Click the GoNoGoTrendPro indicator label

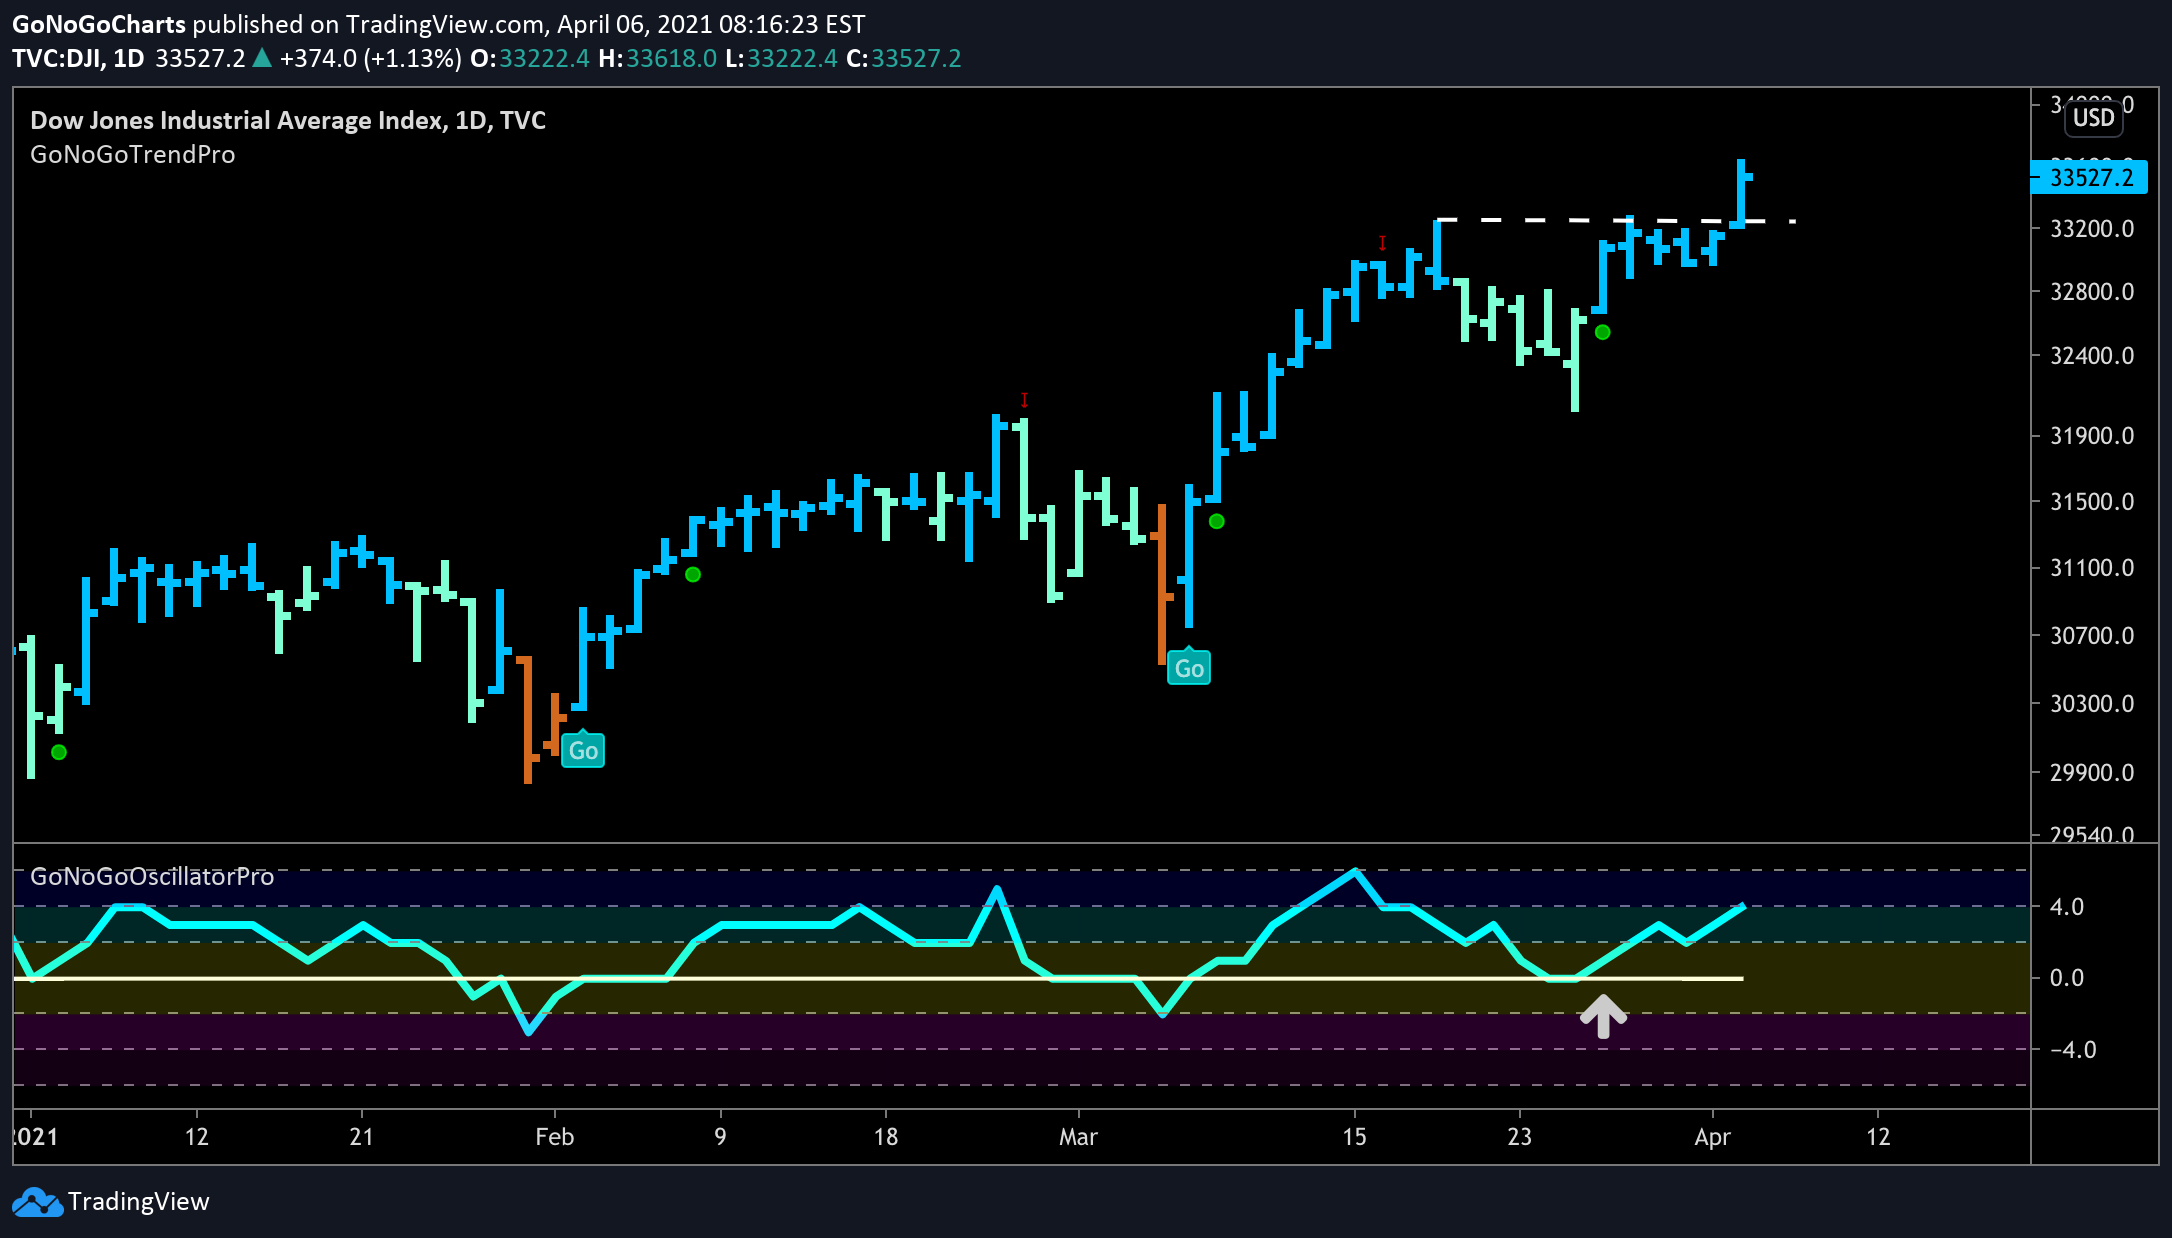133,155
